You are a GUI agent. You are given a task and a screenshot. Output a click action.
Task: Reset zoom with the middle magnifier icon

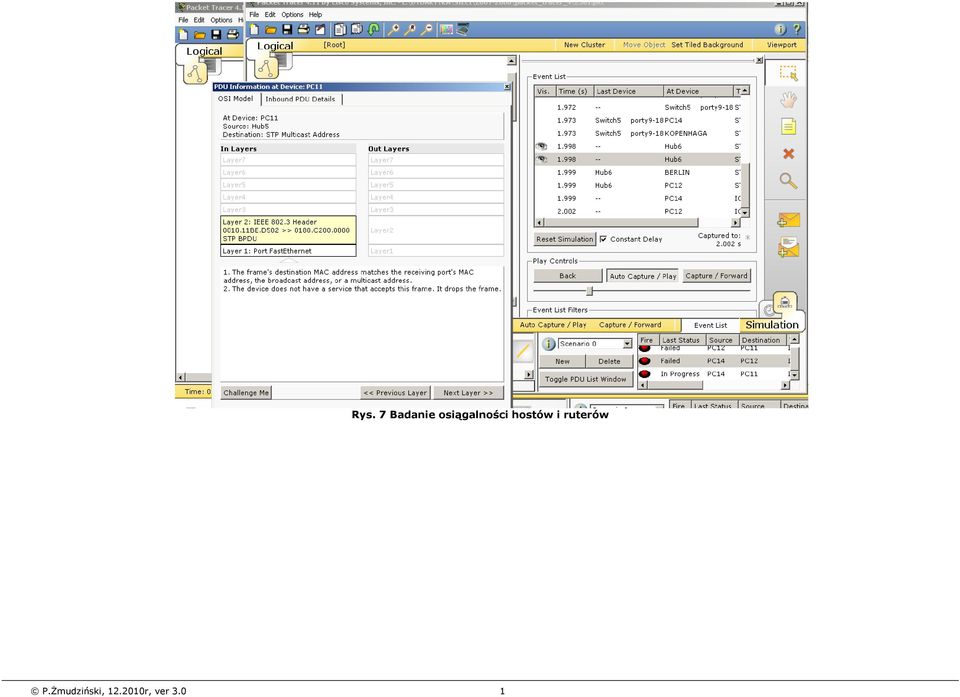pos(410,29)
